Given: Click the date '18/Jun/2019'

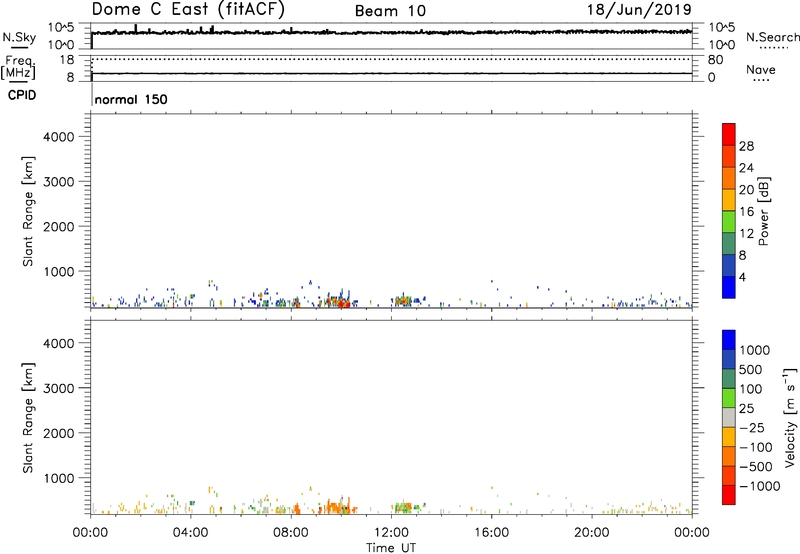Looking at the screenshot, I should point(639,9).
